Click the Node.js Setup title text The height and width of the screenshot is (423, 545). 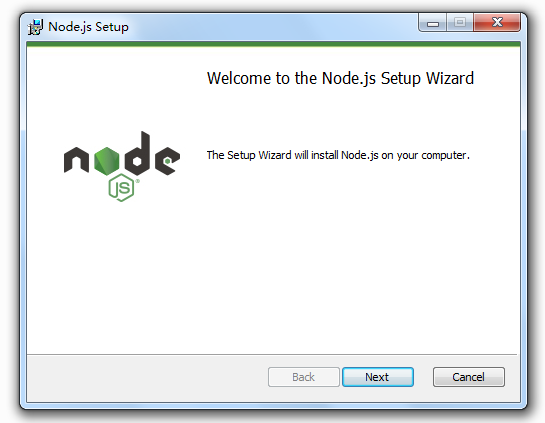(88, 27)
